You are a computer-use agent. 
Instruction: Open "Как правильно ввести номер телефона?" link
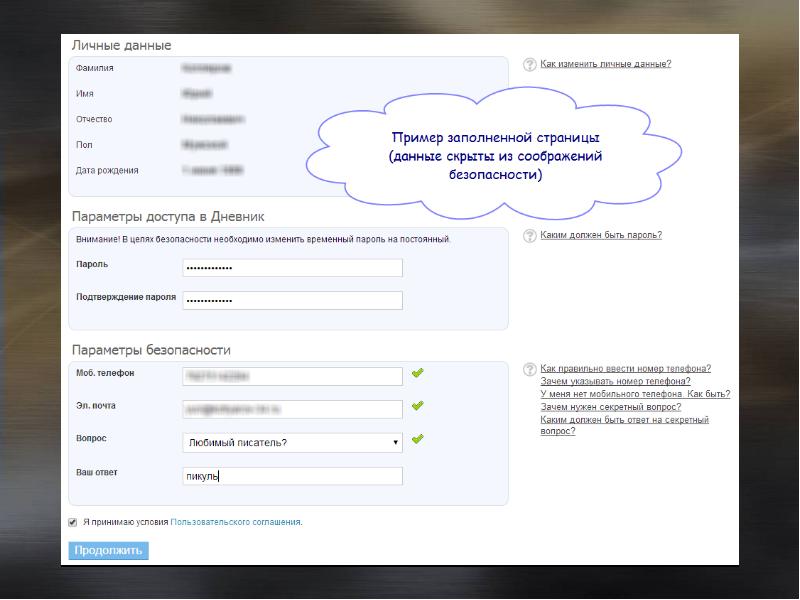click(x=625, y=369)
